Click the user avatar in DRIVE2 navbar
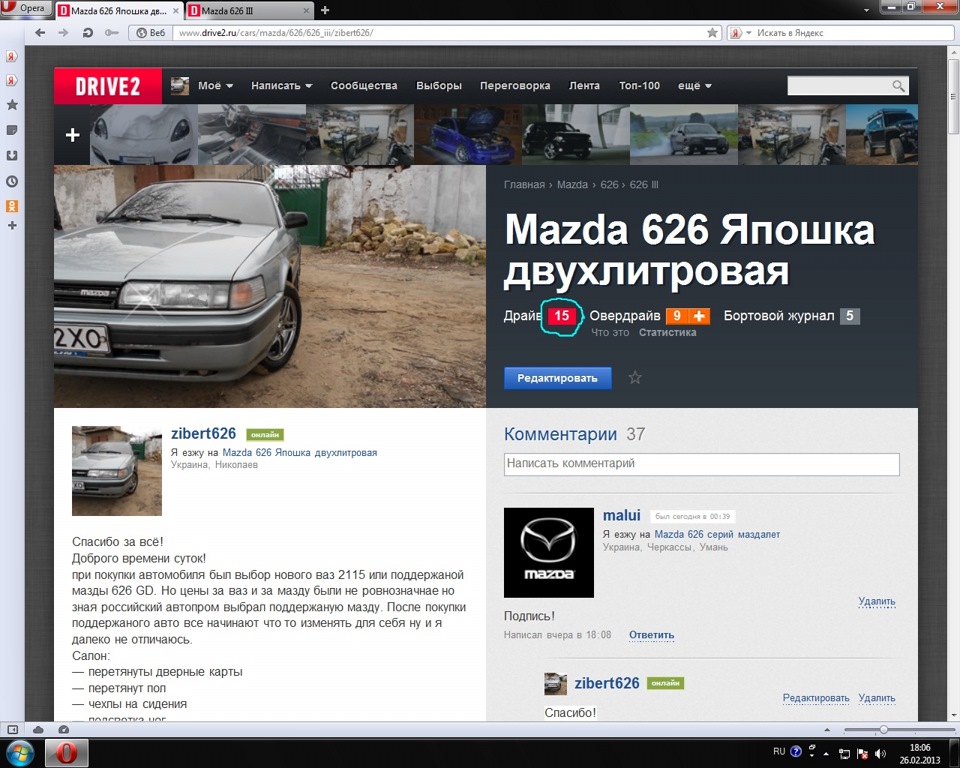The image size is (960, 768). 179,86
